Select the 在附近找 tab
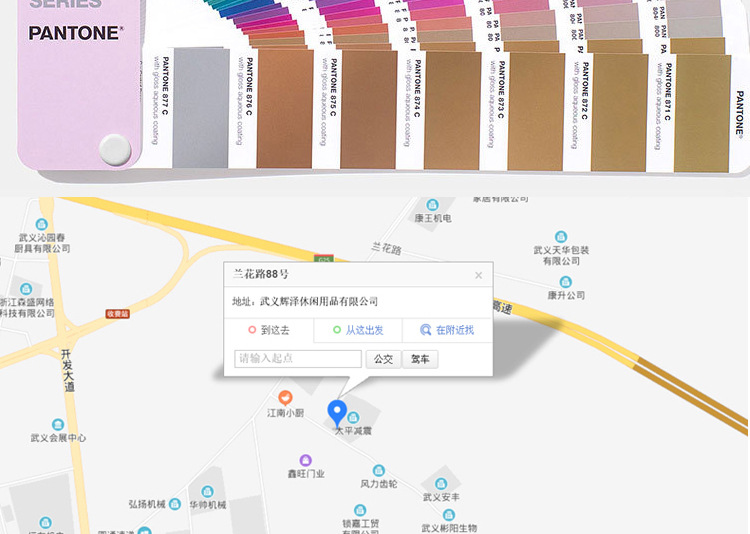Screen dimensions: 750x534 (x=447, y=330)
